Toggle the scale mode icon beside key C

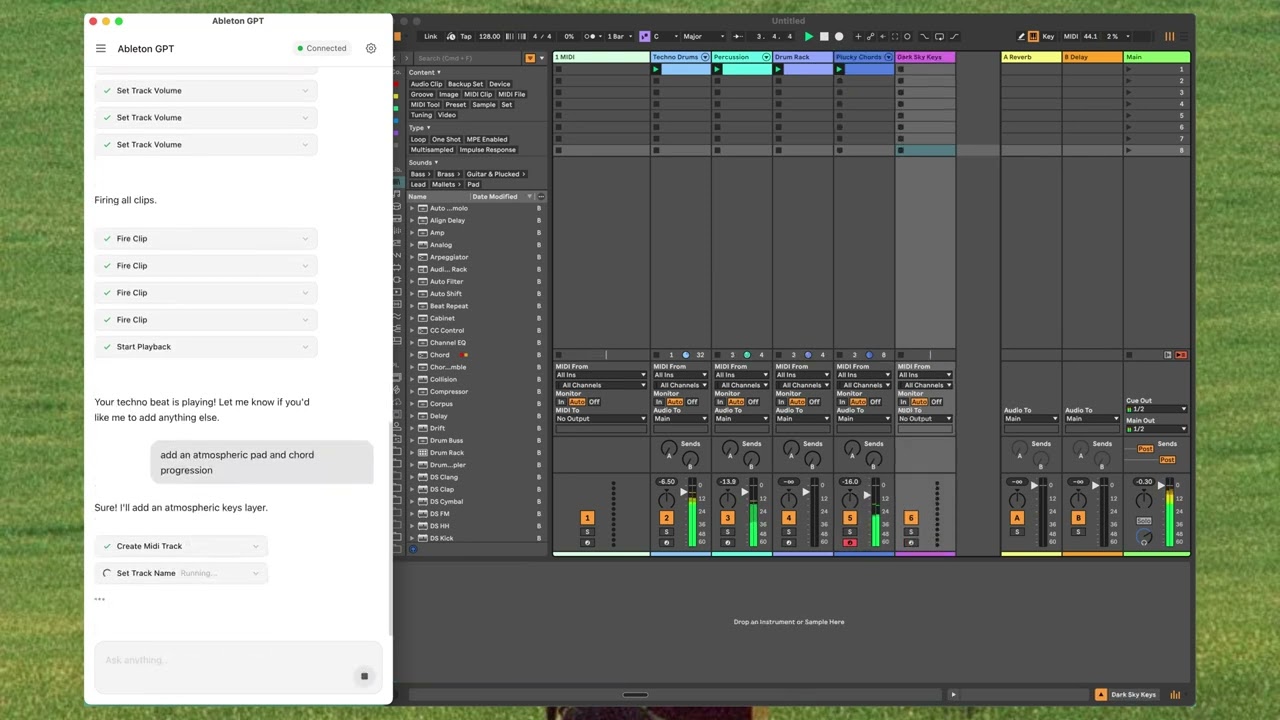[644, 37]
